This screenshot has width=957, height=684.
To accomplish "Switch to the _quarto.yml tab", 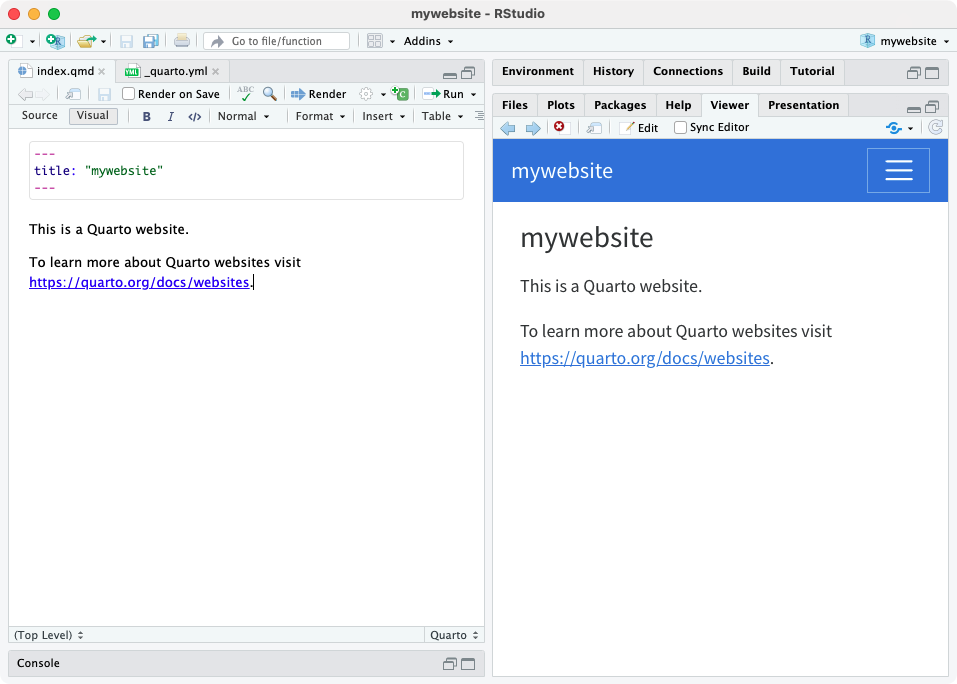I will 173,71.
